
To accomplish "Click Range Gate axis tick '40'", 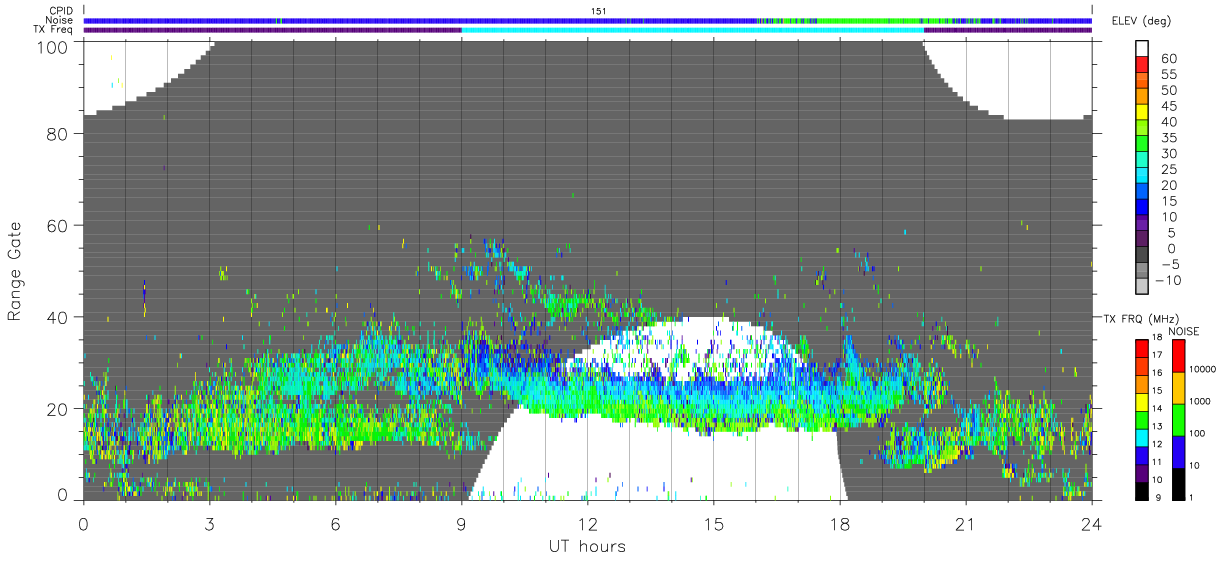I will [x=56, y=317].
